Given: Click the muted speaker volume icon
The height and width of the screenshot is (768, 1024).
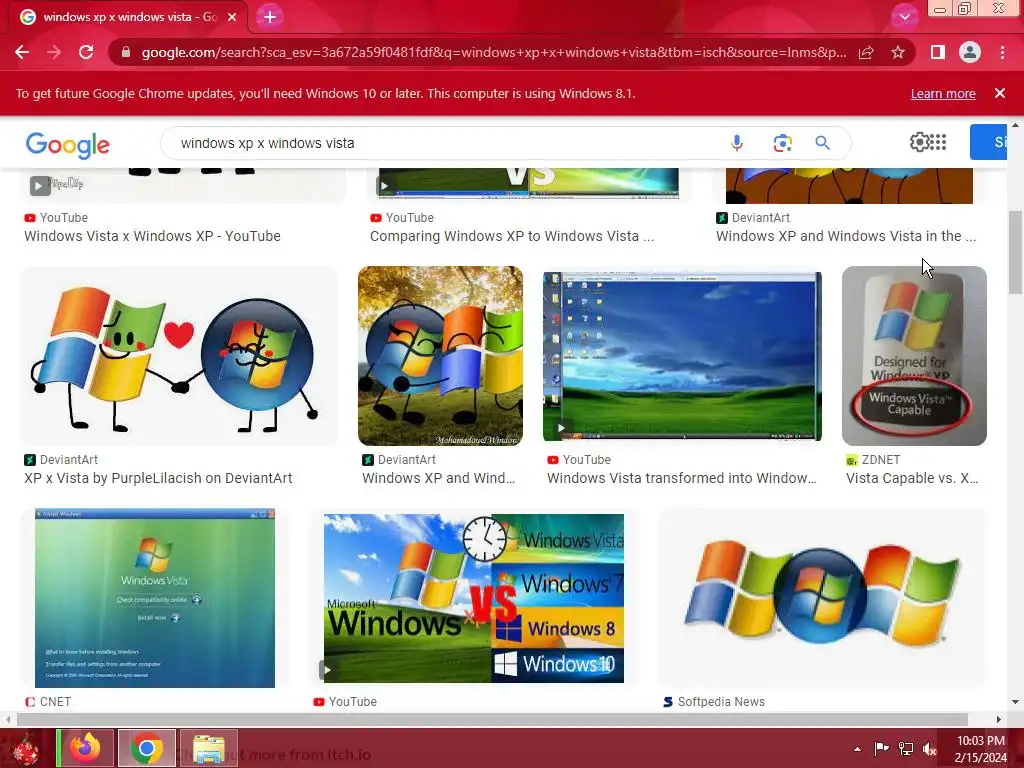Looking at the screenshot, I should pos(930,748).
